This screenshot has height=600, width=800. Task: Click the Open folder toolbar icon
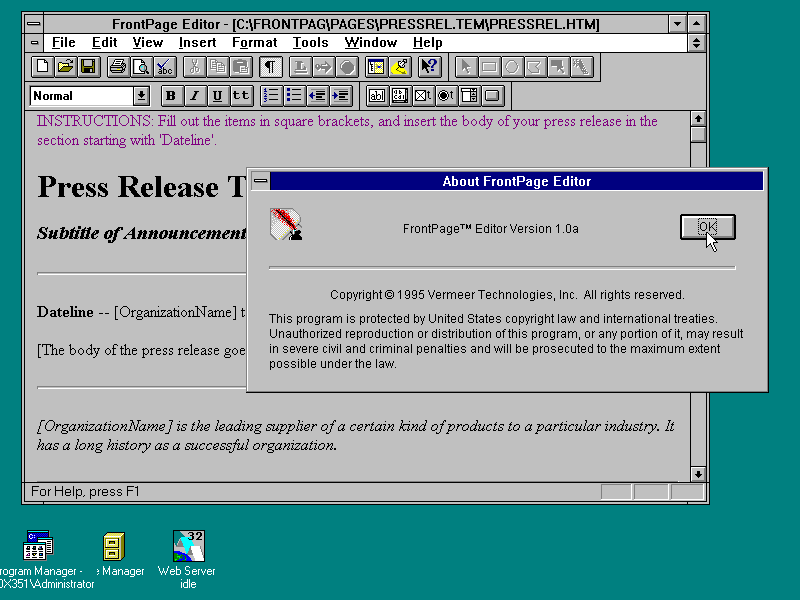(65, 67)
